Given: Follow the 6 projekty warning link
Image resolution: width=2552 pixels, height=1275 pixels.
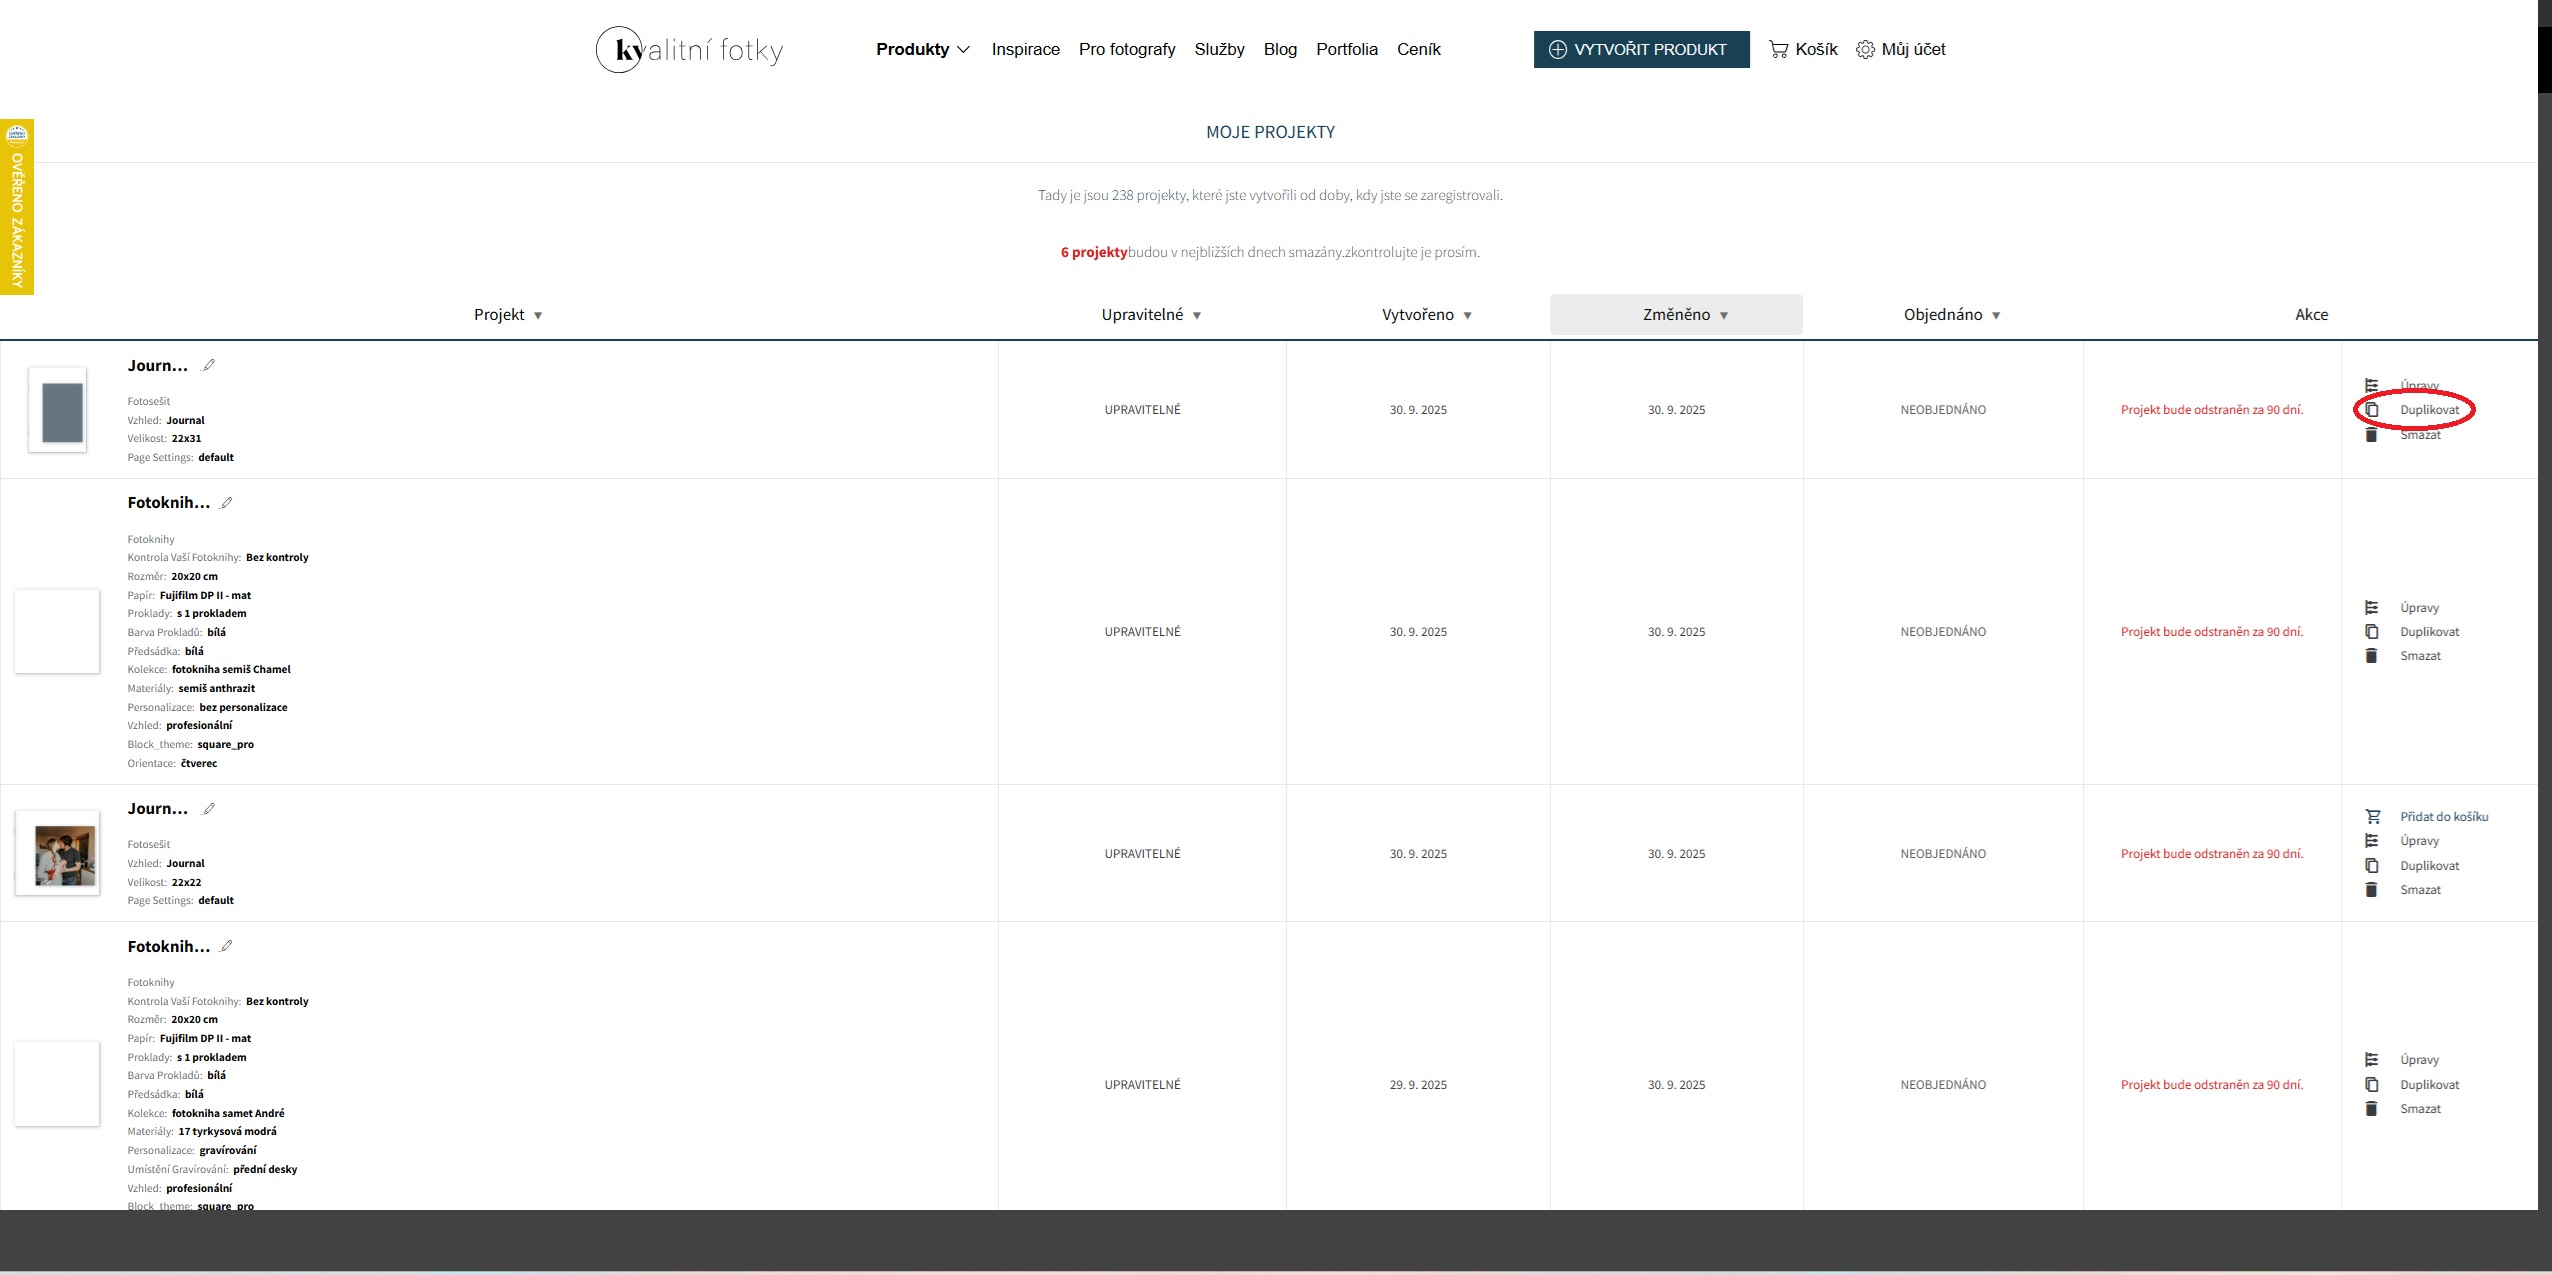Looking at the screenshot, I should click(x=1093, y=252).
